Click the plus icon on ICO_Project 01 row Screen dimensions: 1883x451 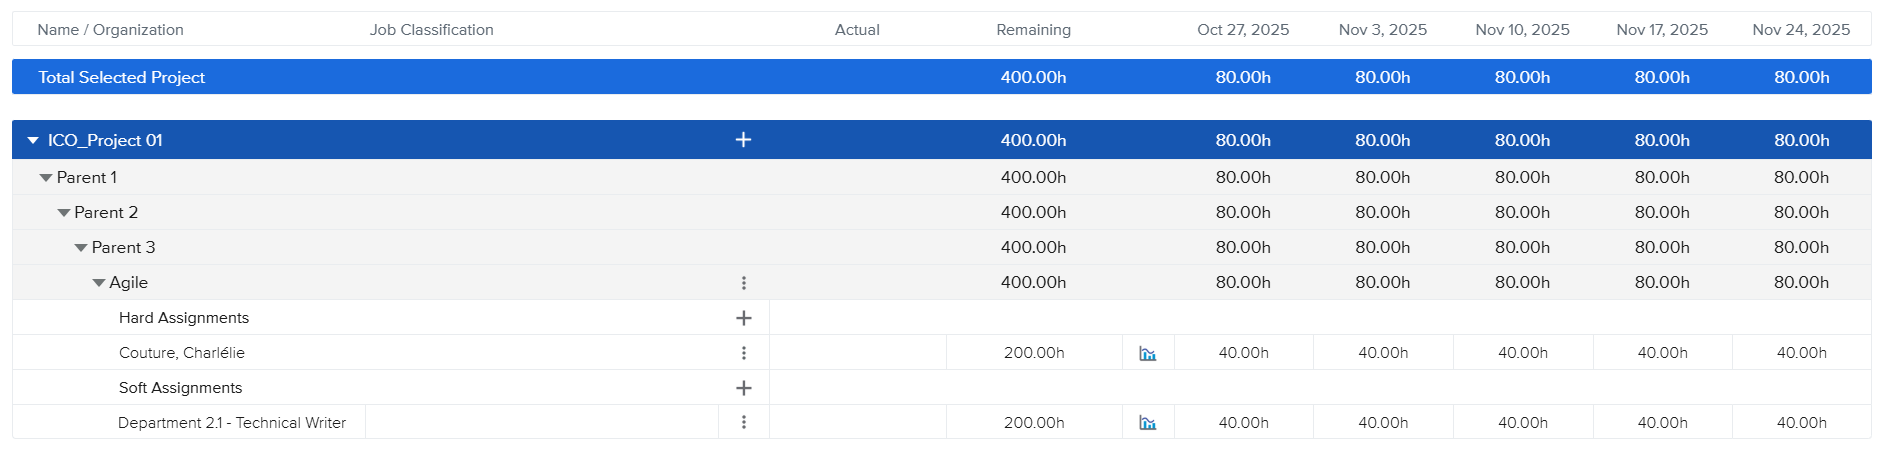click(743, 140)
